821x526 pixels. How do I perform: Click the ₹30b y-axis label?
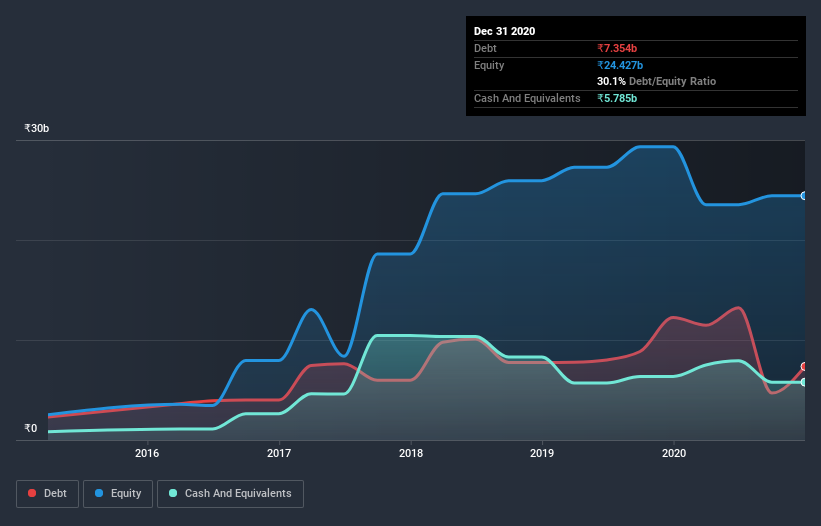point(37,128)
